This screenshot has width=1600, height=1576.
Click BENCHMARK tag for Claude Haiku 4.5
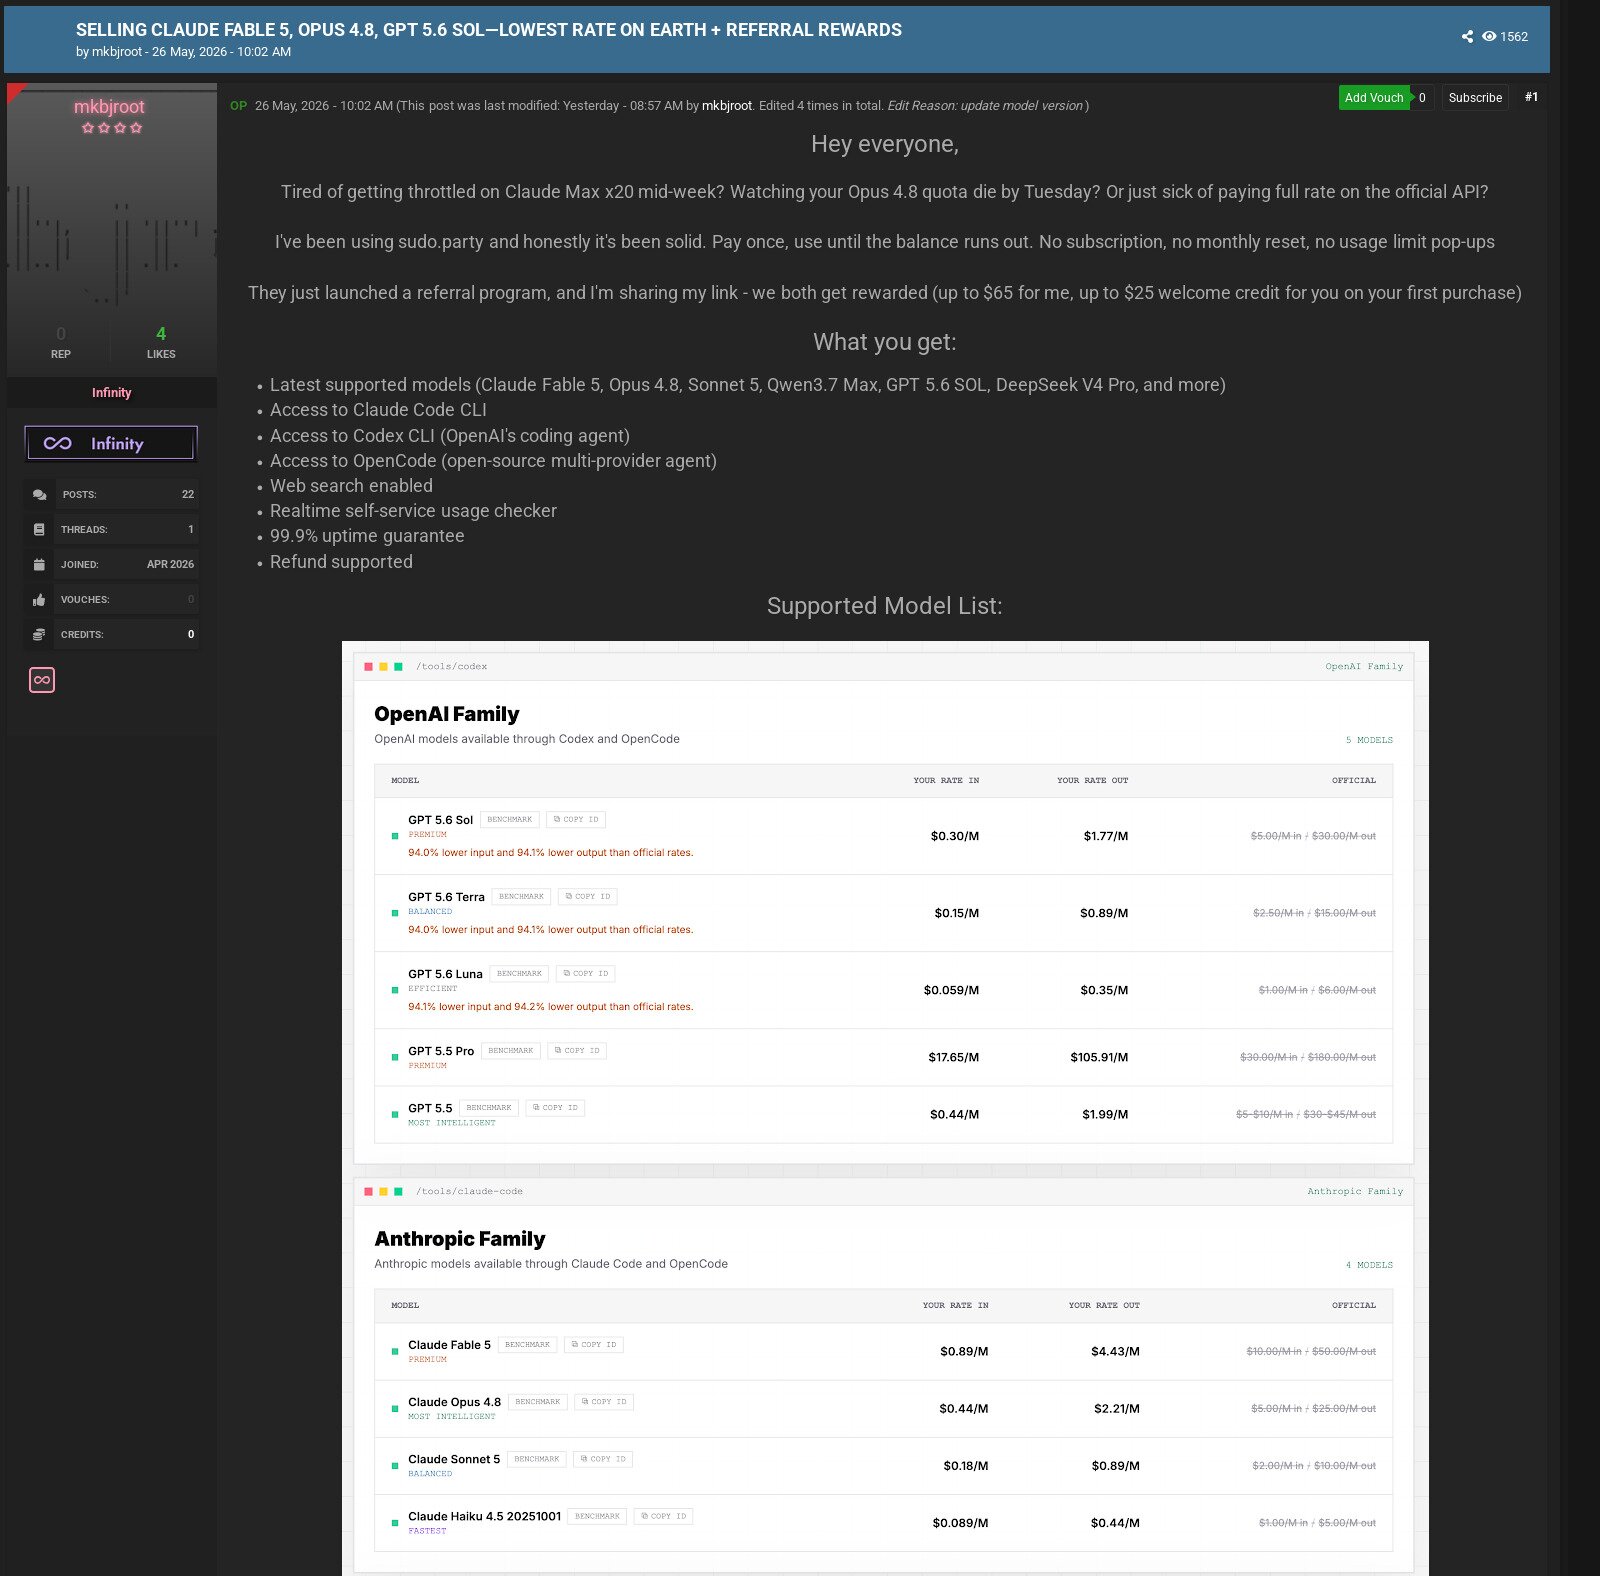click(x=598, y=1517)
